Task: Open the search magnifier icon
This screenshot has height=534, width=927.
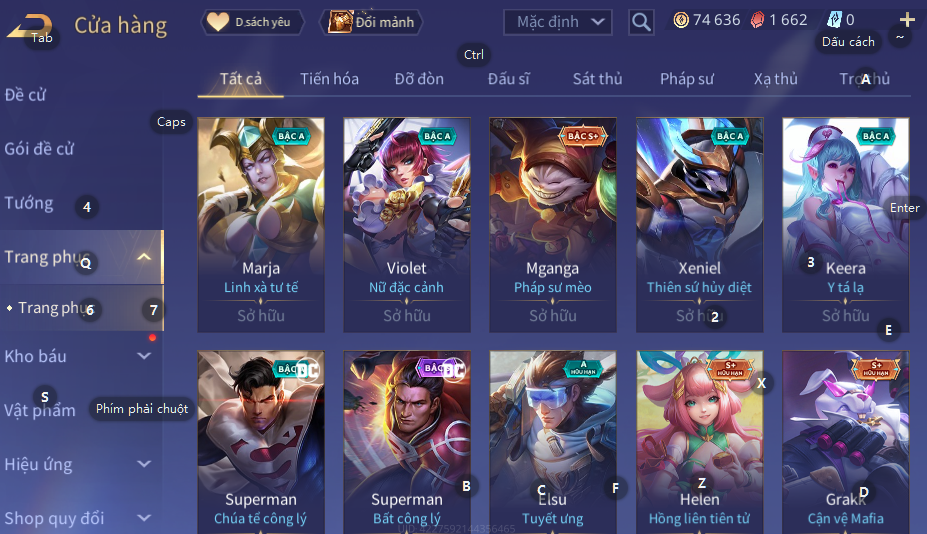Action: [641, 22]
